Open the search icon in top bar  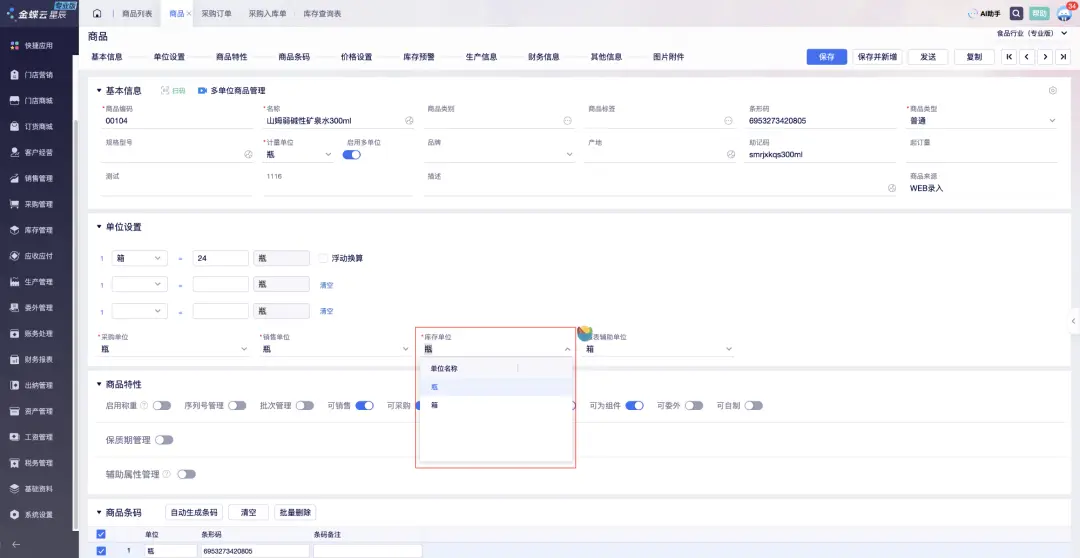pos(1016,14)
